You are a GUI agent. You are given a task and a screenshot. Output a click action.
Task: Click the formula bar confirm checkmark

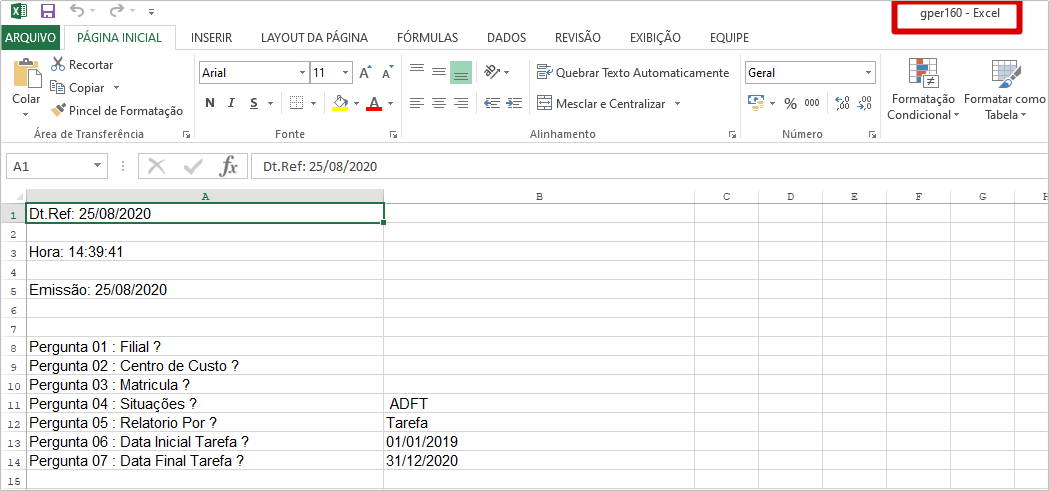[193, 166]
